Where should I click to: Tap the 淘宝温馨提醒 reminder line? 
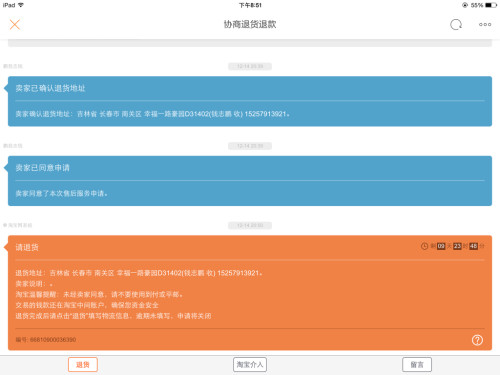point(99,294)
